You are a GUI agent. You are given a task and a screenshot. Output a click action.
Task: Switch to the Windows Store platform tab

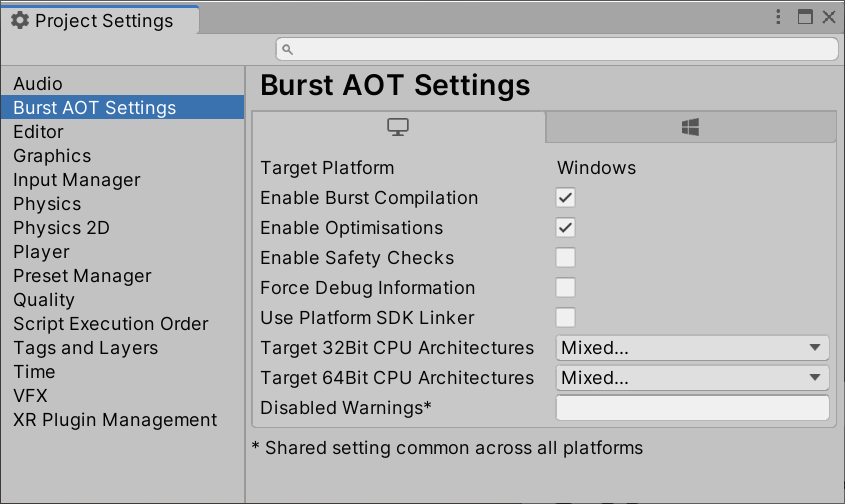pos(690,127)
